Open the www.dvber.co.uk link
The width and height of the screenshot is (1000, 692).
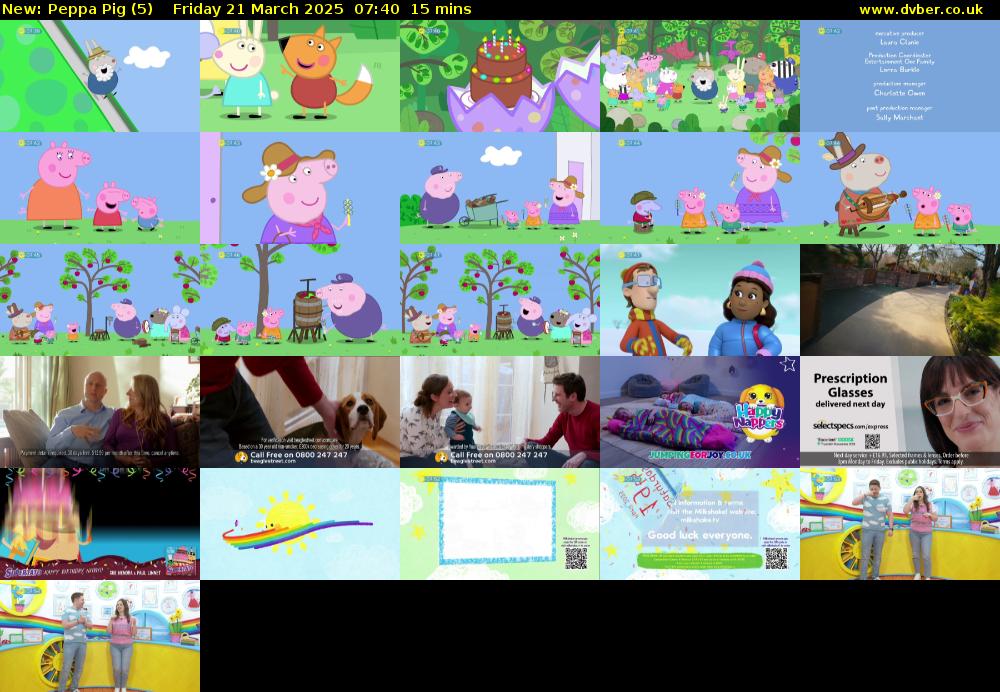coord(921,10)
